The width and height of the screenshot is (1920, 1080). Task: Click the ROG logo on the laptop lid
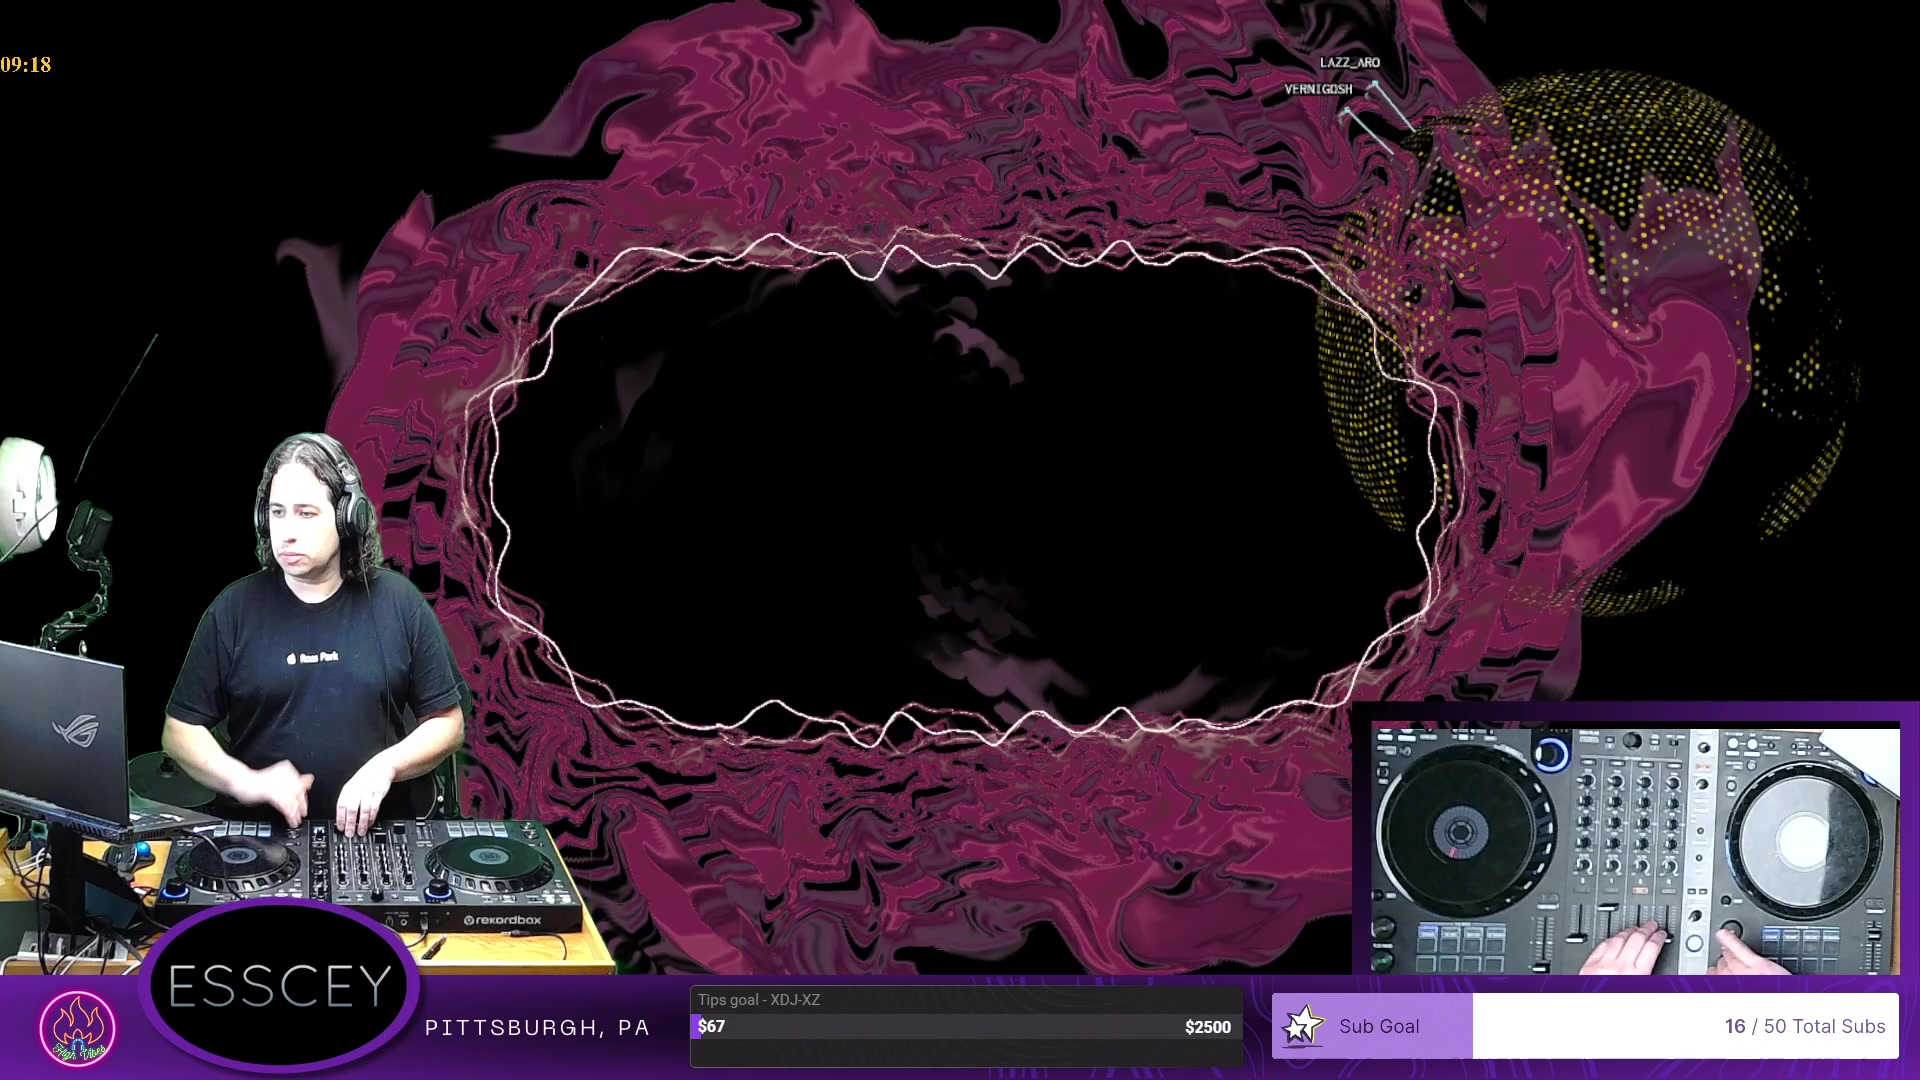pyautogui.click(x=76, y=730)
